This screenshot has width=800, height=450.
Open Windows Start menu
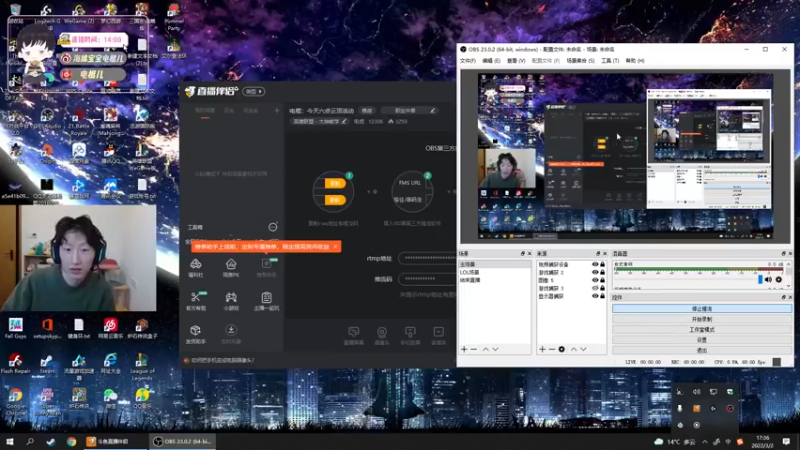[x=10, y=442]
